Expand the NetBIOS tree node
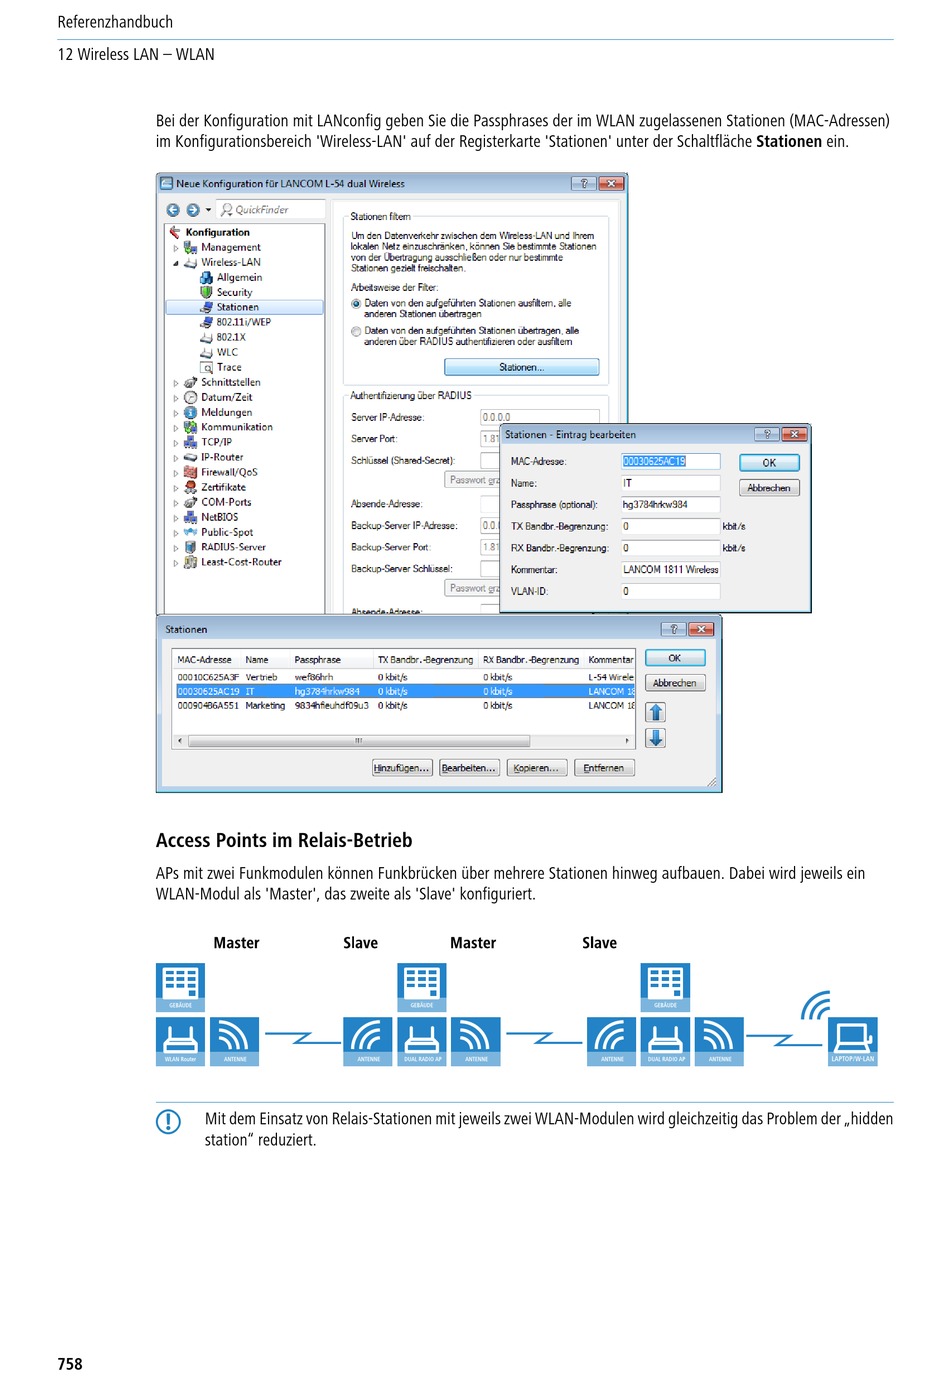950x1378 pixels. click(176, 518)
